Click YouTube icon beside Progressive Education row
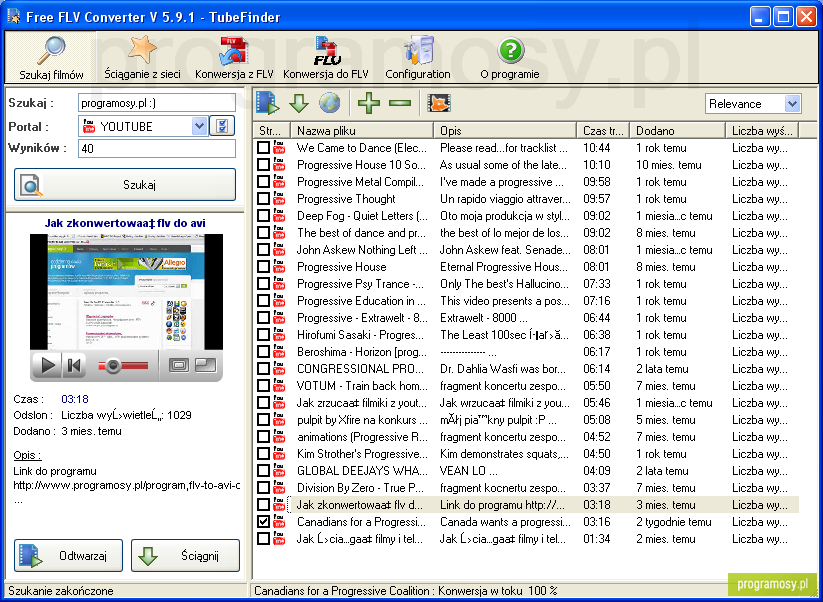 coord(279,301)
